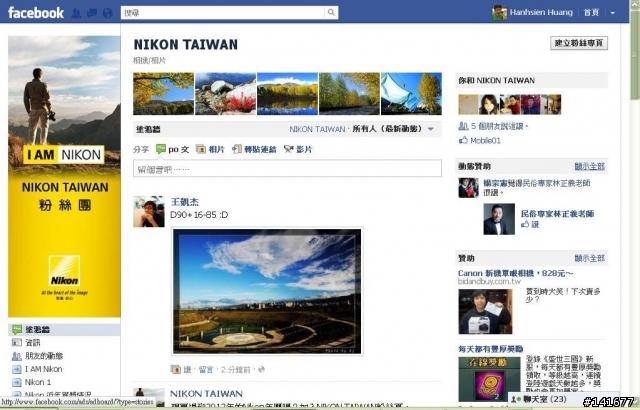Open the red plant and snow rocks thumbnail

(225, 93)
